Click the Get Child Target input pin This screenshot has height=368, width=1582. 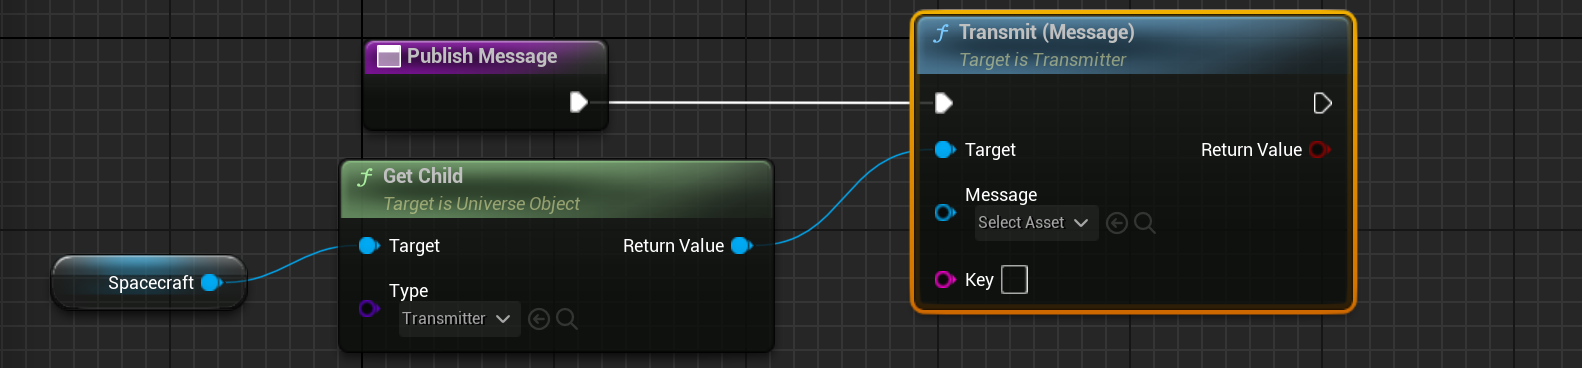pos(369,245)
